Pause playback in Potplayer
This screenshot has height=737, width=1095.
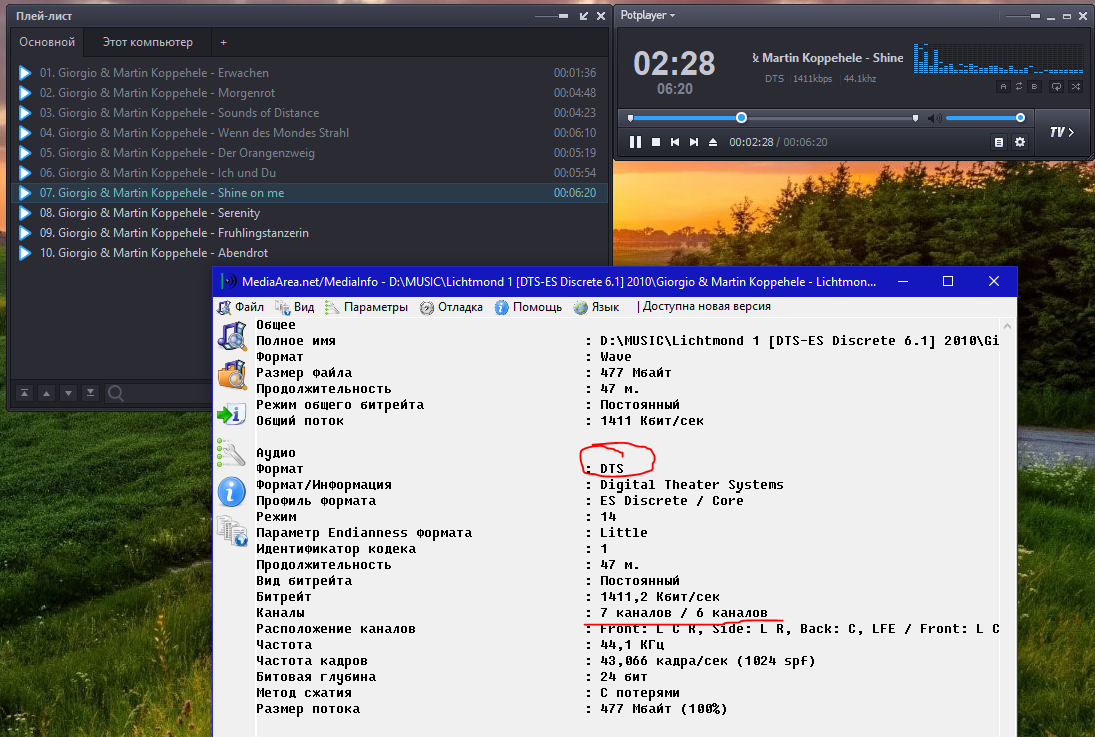[x=635, y=142]
